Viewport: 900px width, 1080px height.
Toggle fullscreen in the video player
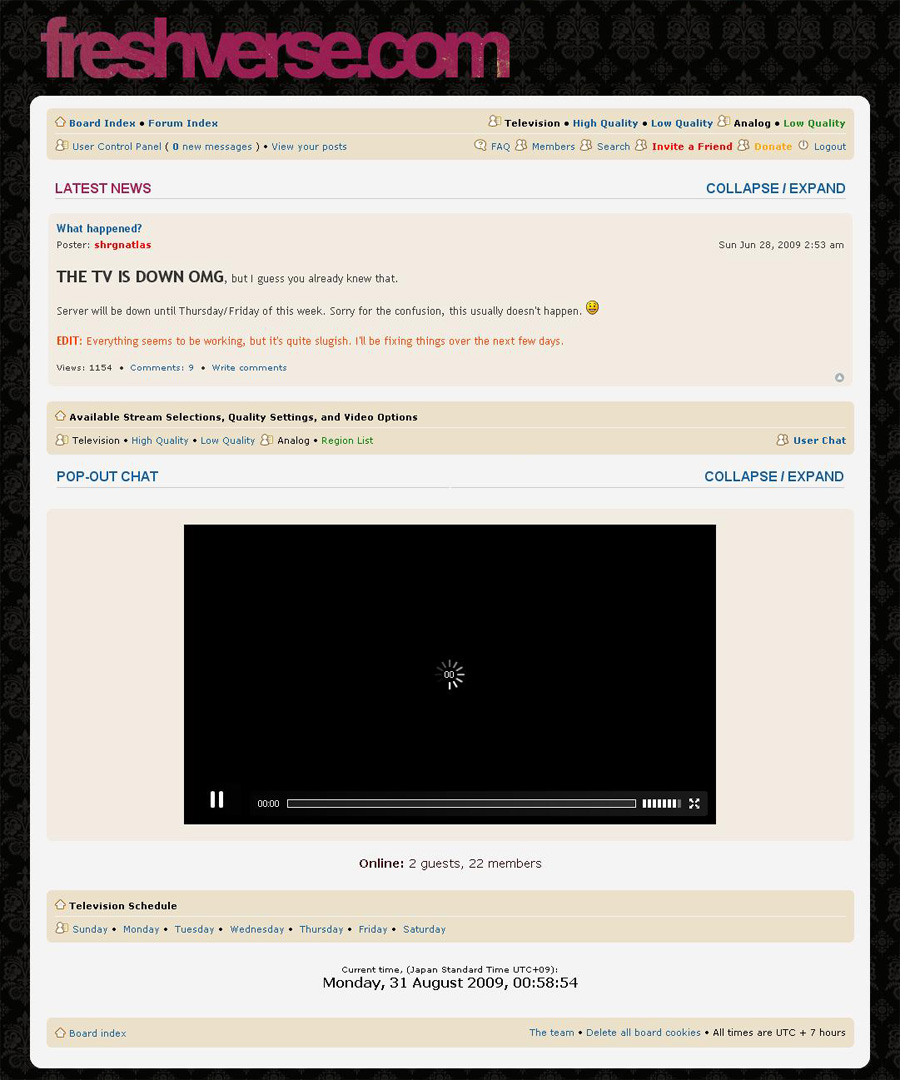pos(694,803)
